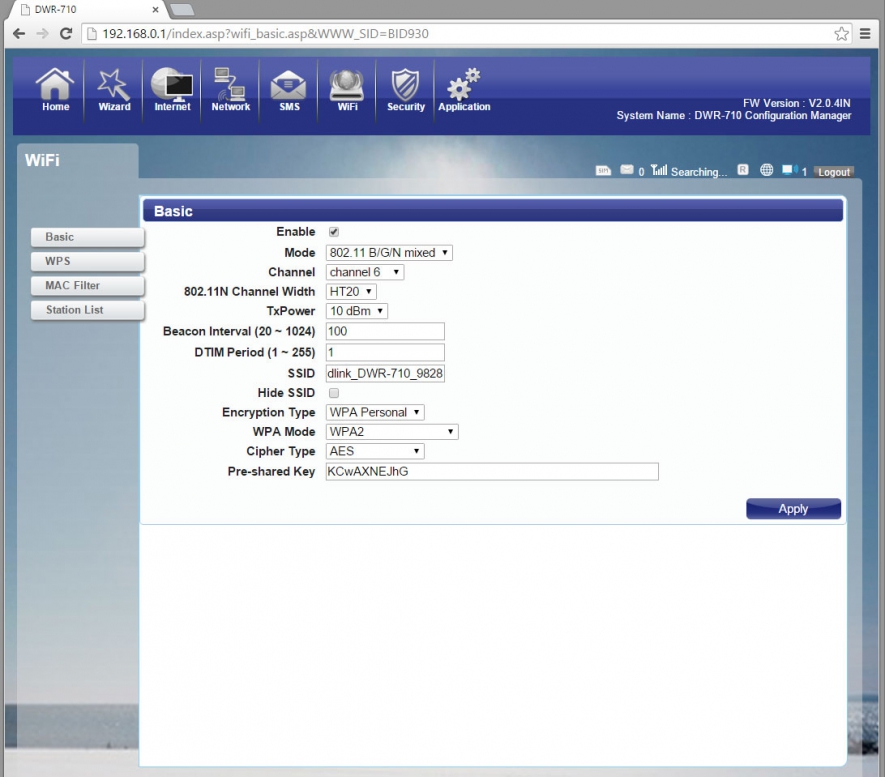Launch the setup Wizard icon
The width and height of the screenshot is (885, 777).
click(x=114, y=89)
